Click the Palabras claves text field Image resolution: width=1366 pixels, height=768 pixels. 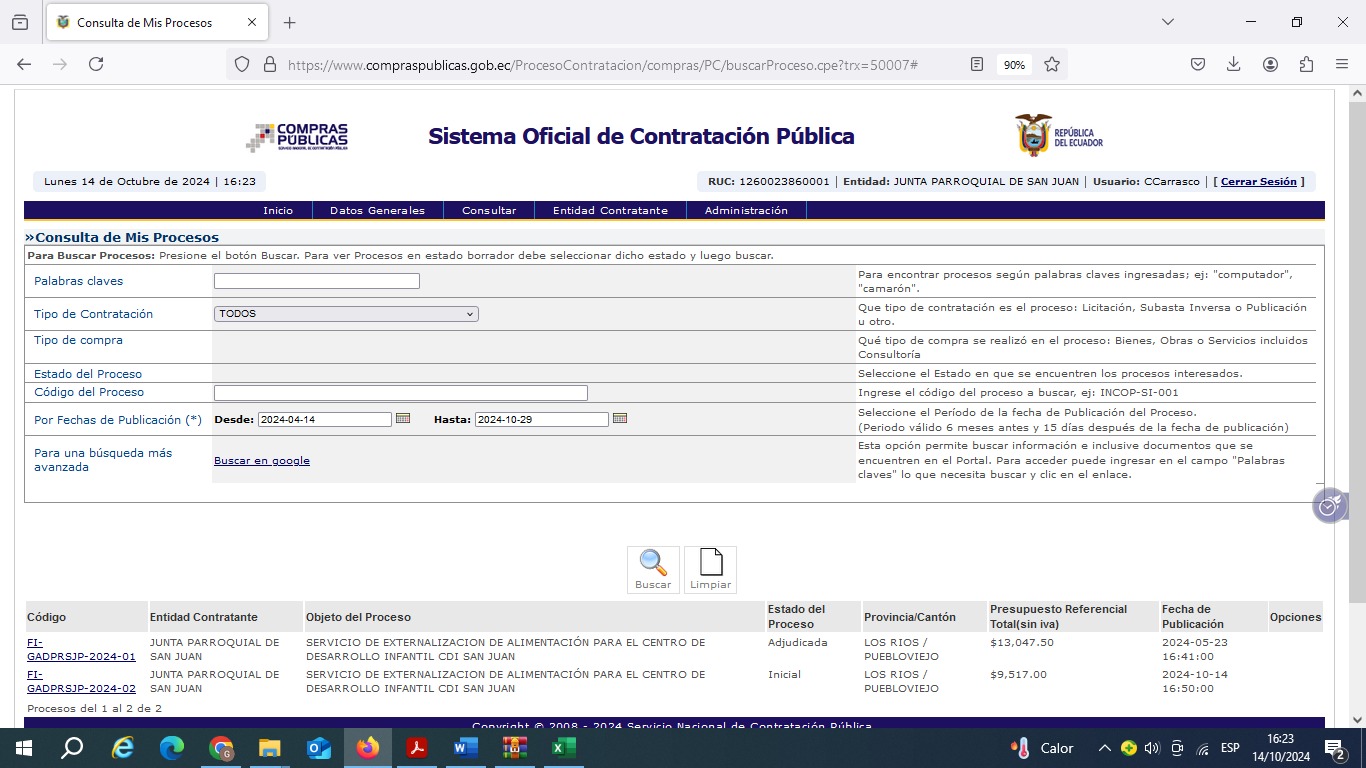click(317, 281)
